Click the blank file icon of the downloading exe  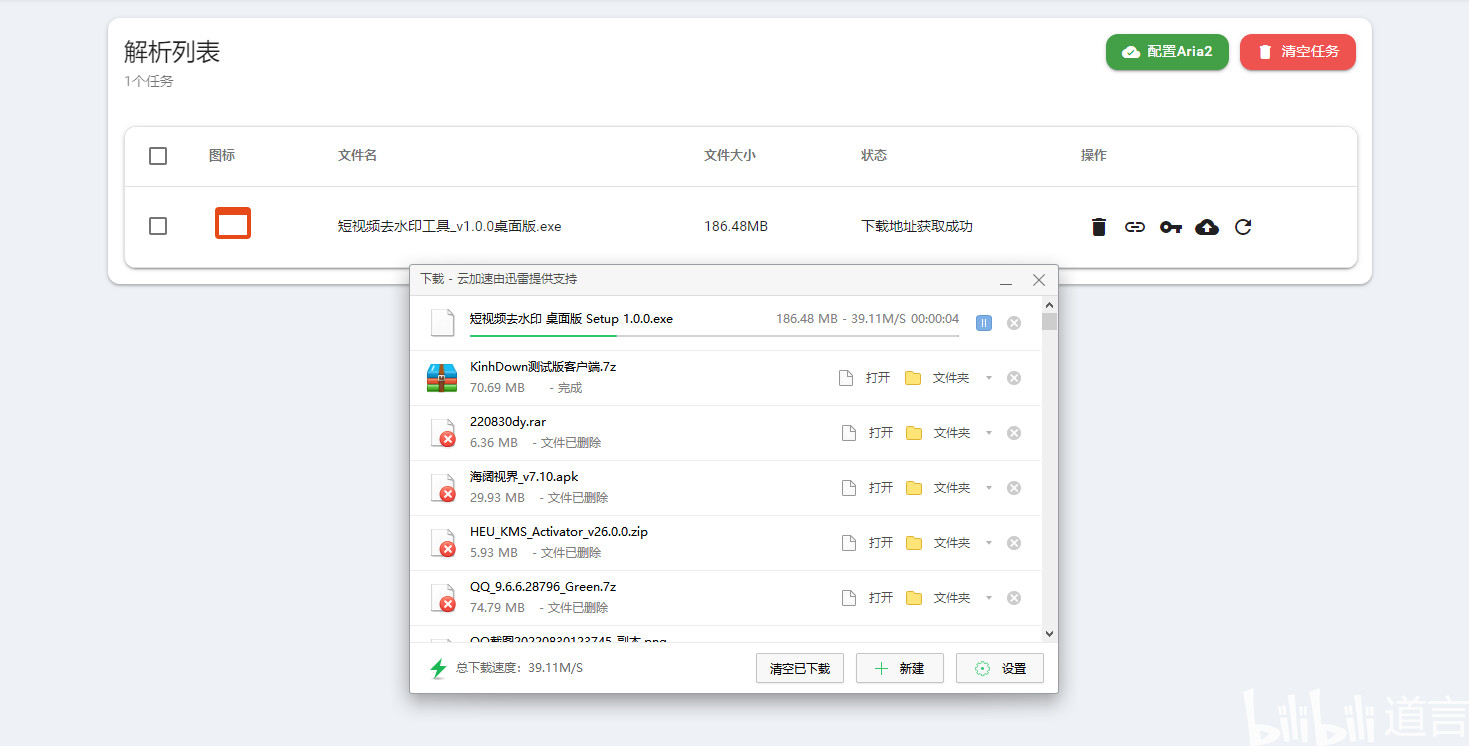point(442,322)
